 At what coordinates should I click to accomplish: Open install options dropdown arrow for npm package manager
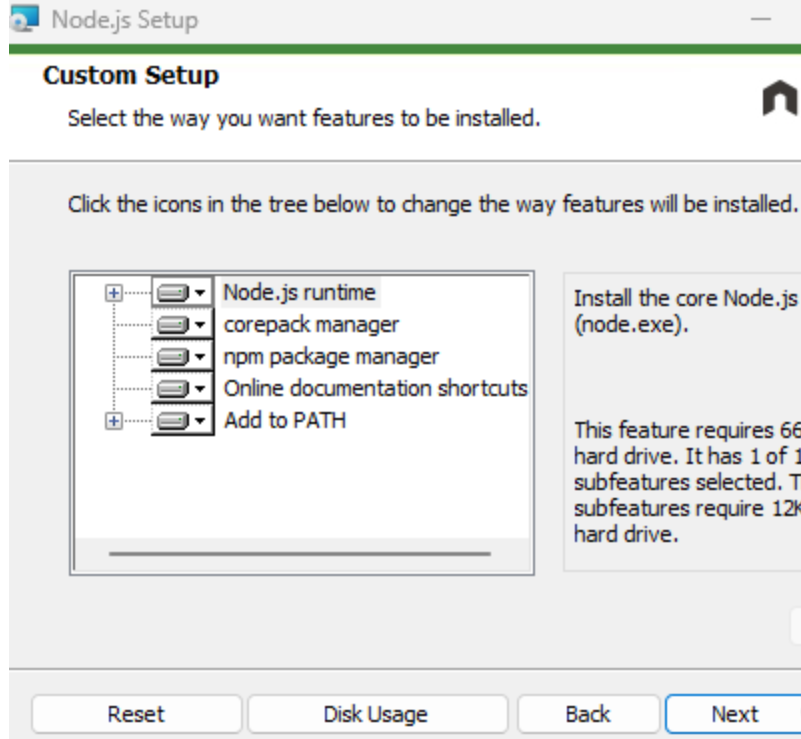(x=201, y=357)
